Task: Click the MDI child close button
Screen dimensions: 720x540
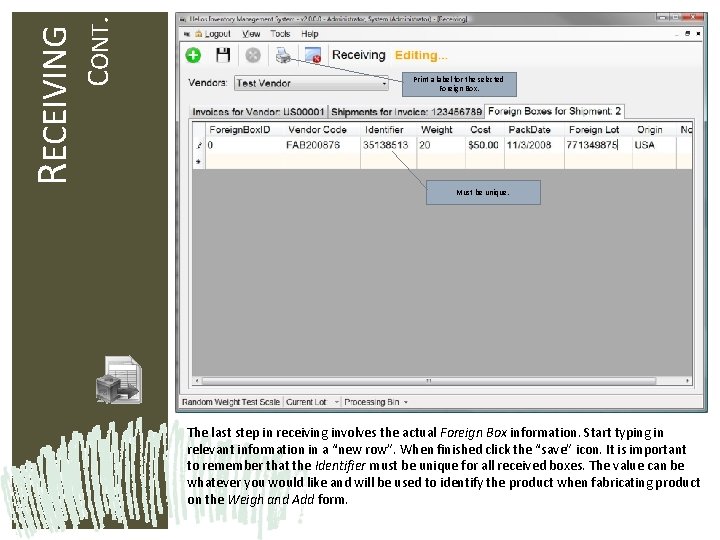Action: pos(698,34)
